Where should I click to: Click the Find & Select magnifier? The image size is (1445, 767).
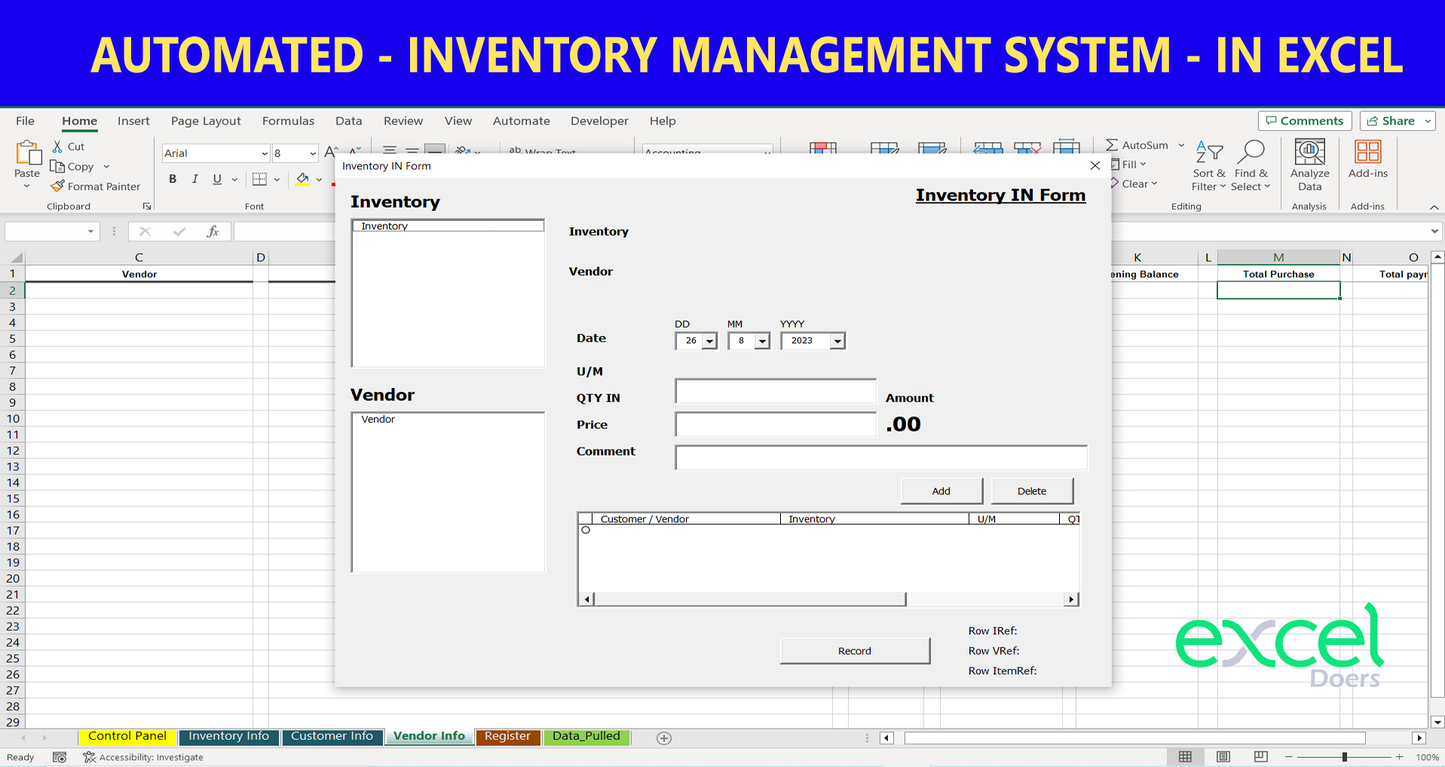point(1250,153)
